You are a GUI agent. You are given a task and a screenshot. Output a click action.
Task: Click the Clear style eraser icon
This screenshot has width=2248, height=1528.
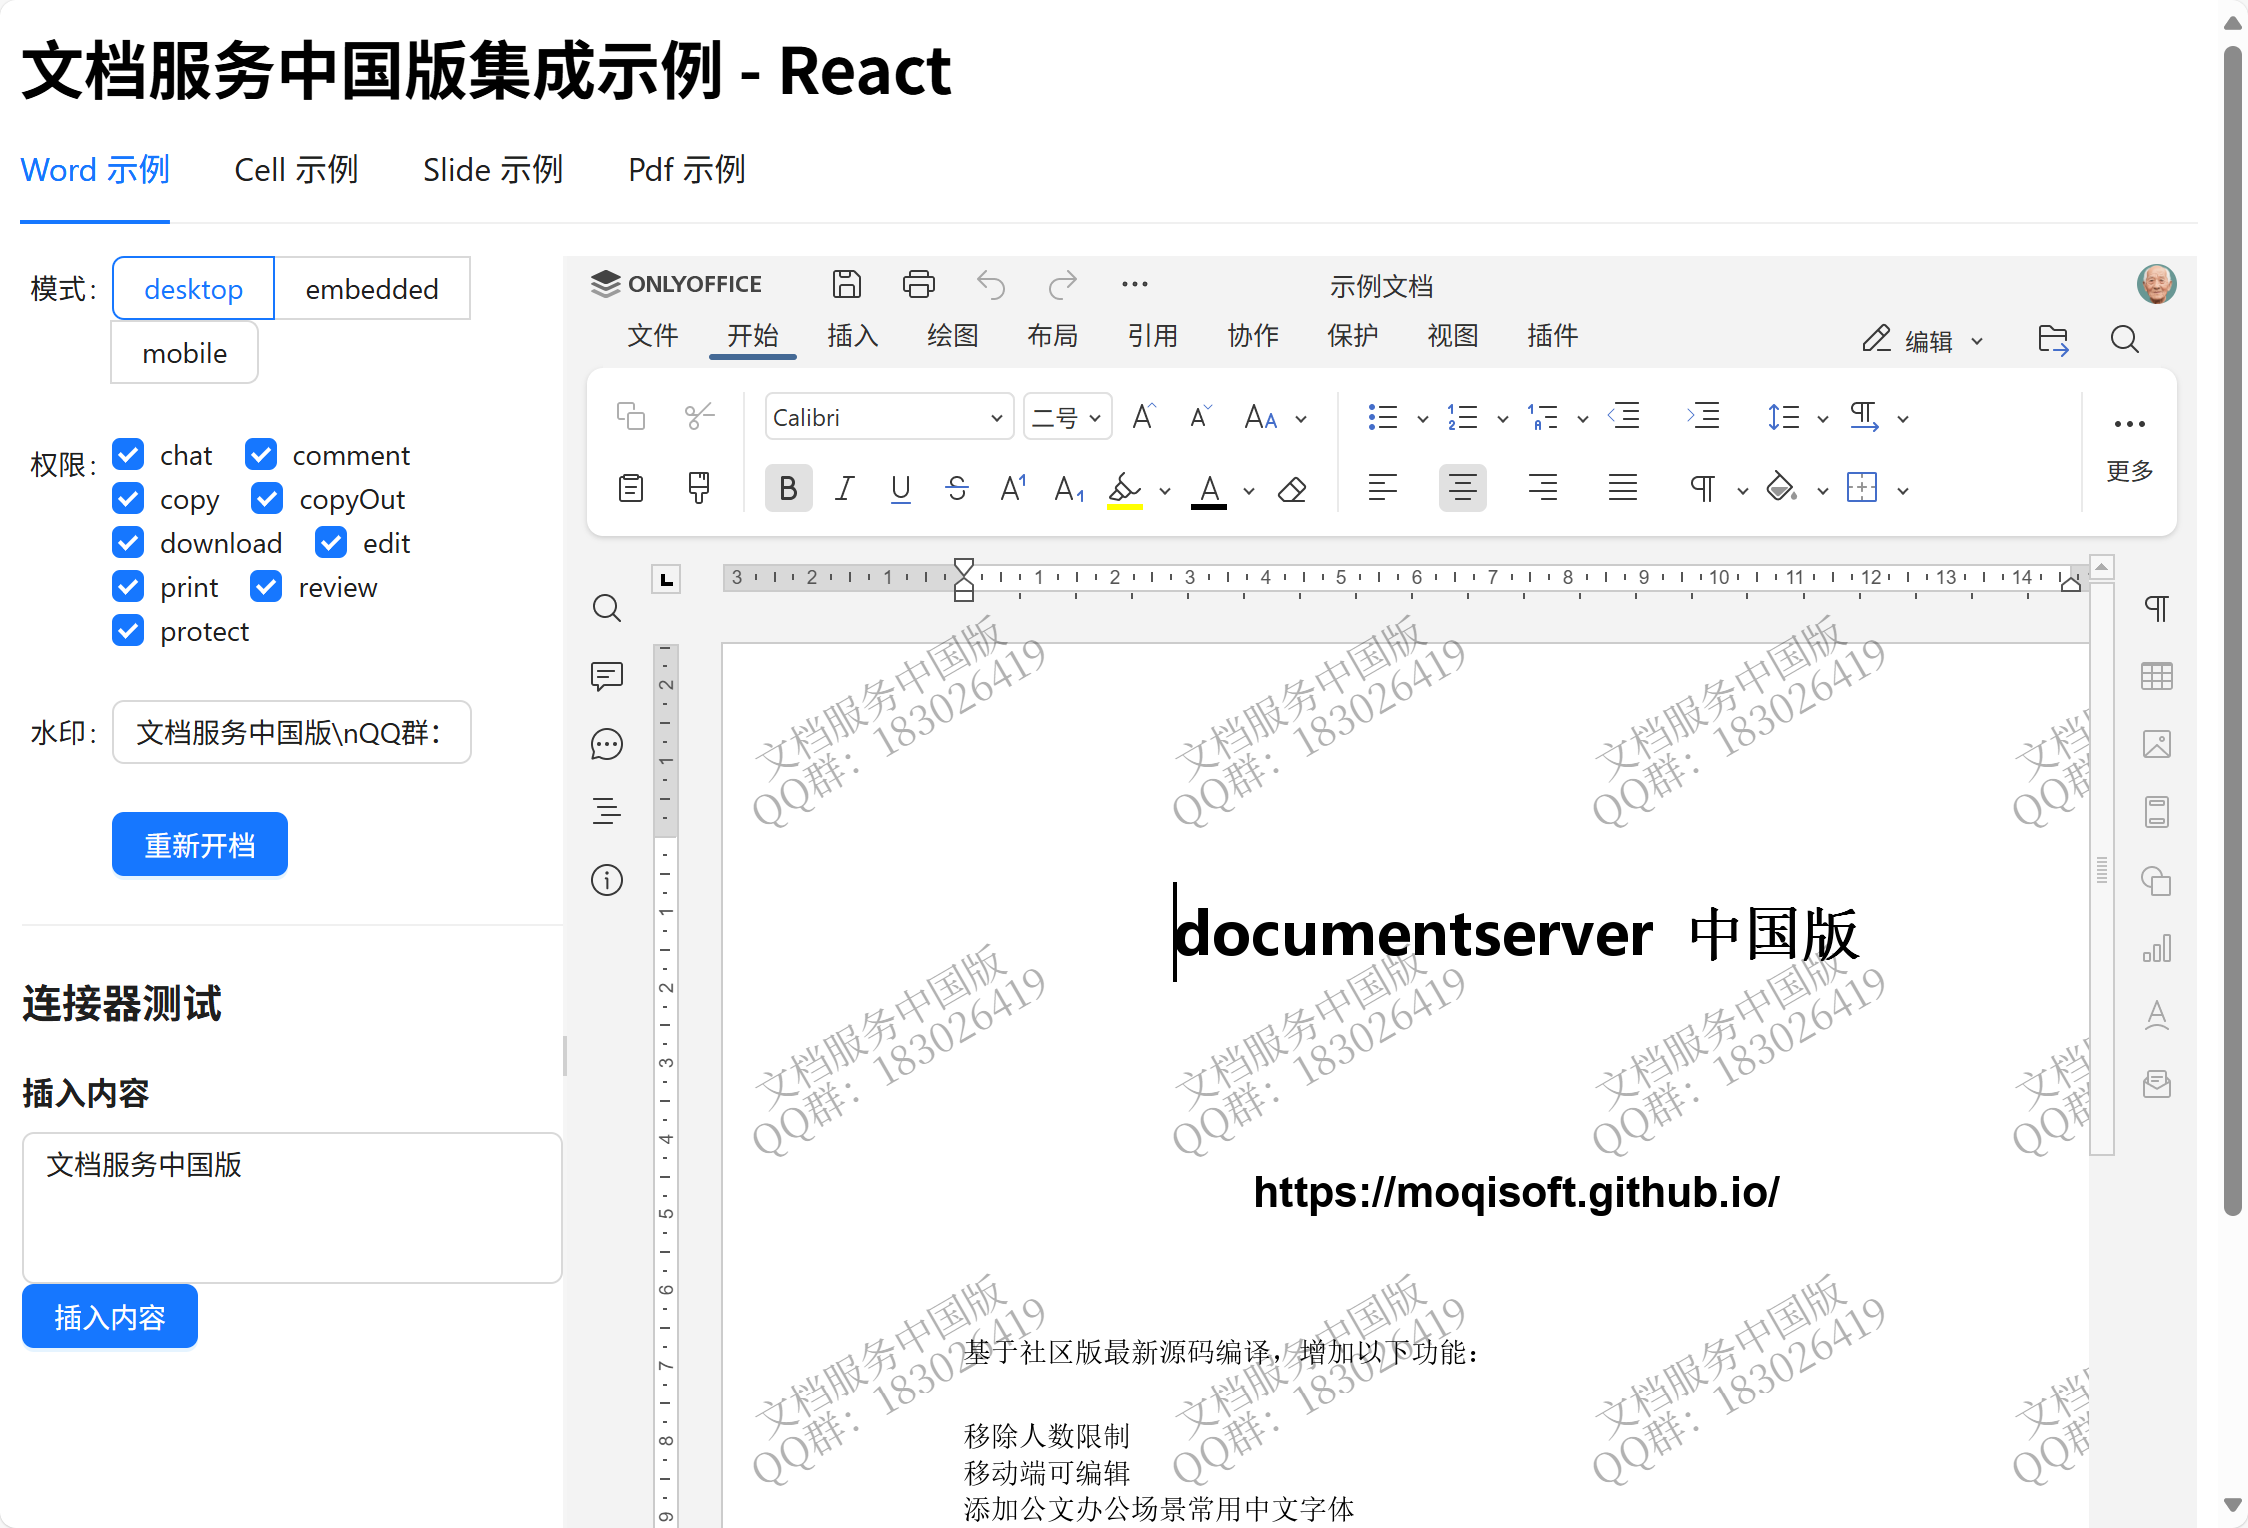pyautogui.click(x=1292, y=489)
